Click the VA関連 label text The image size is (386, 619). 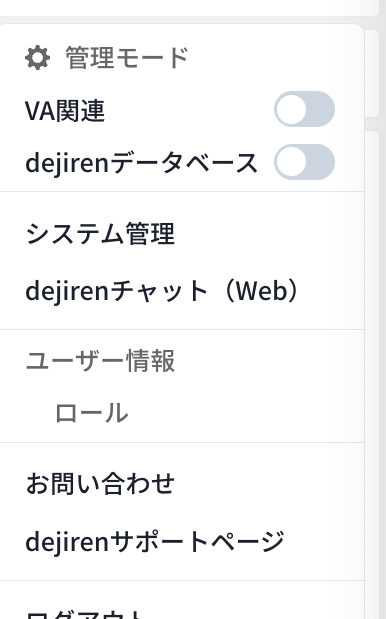pyautogui.click(x=65, y=111)
